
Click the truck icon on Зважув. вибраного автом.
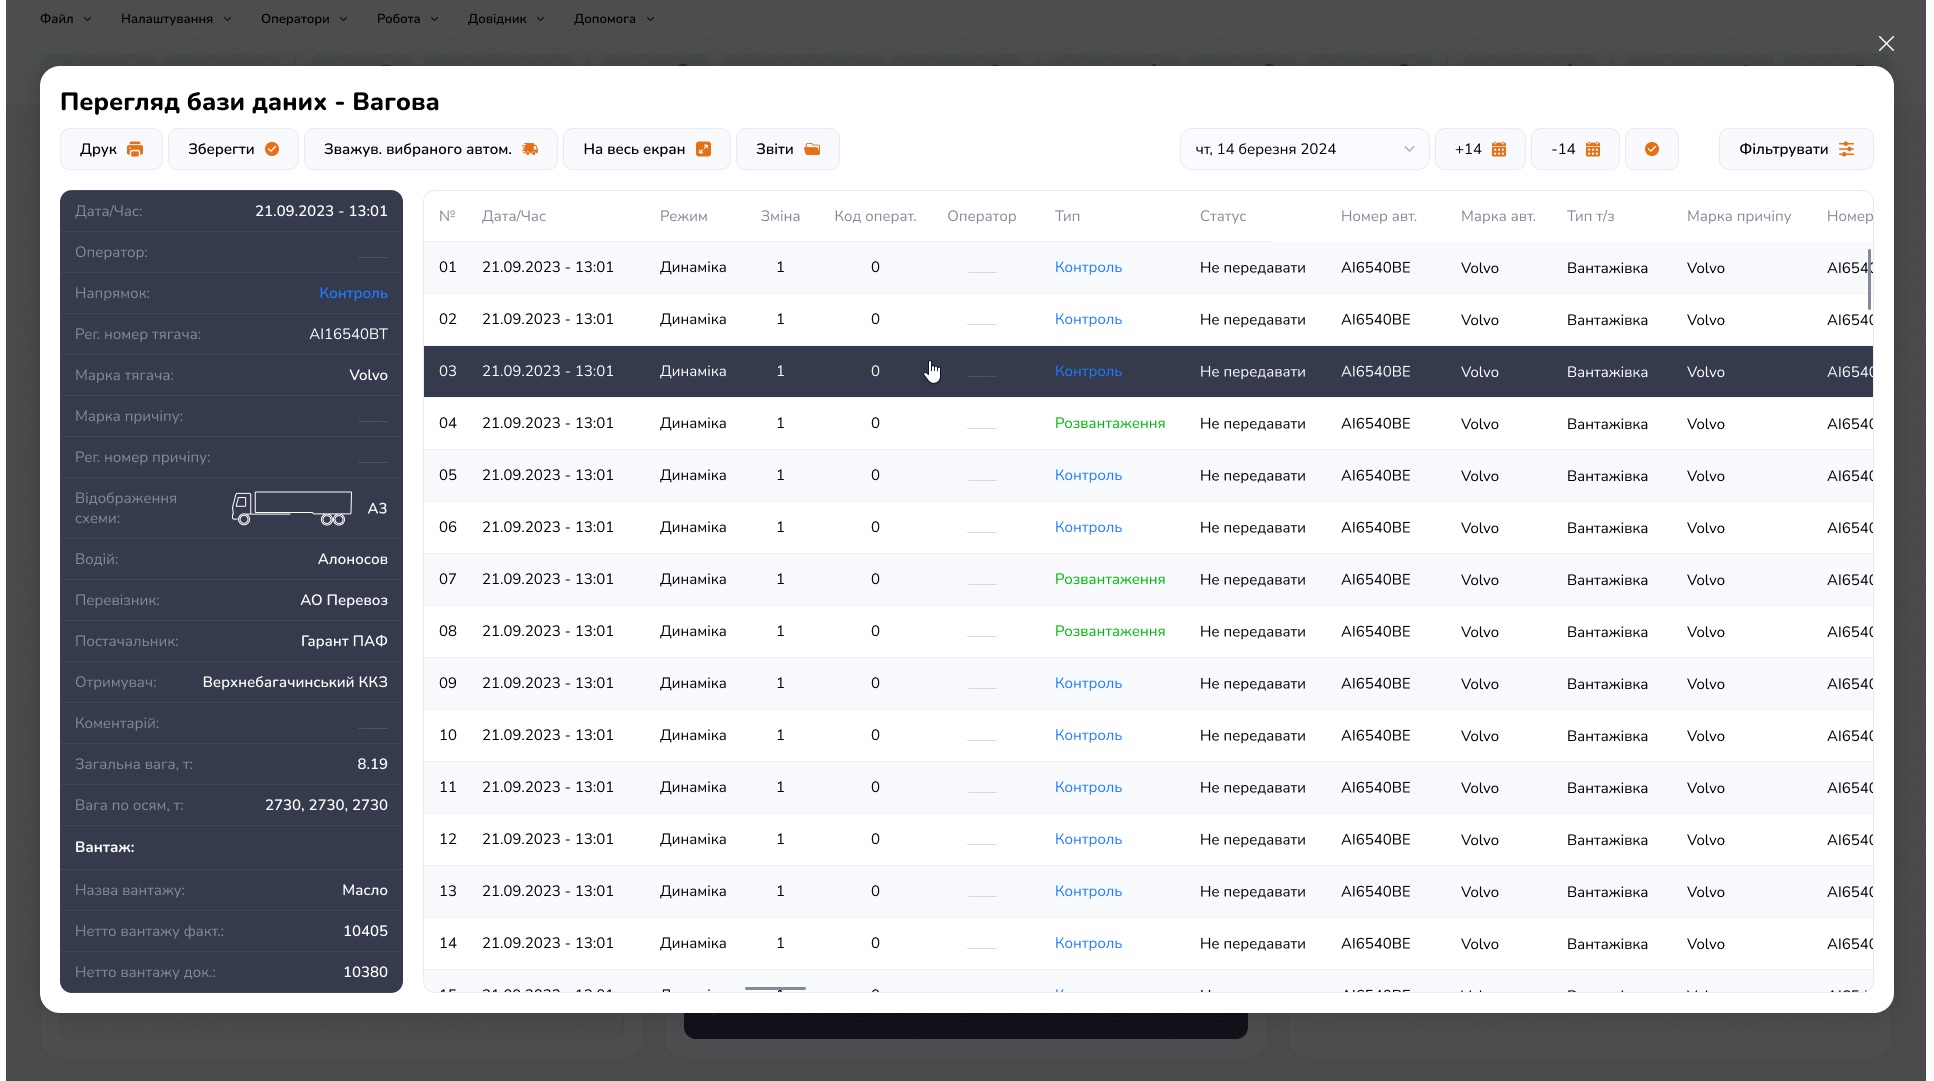(530, 149)
